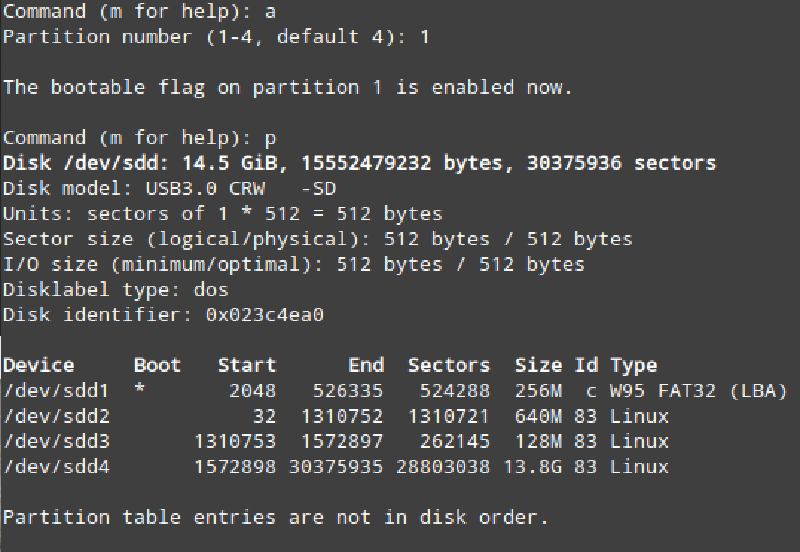This screenshot has width=800, height=552.
Task: Click the Device column header
Action: [x=39, y=365]
